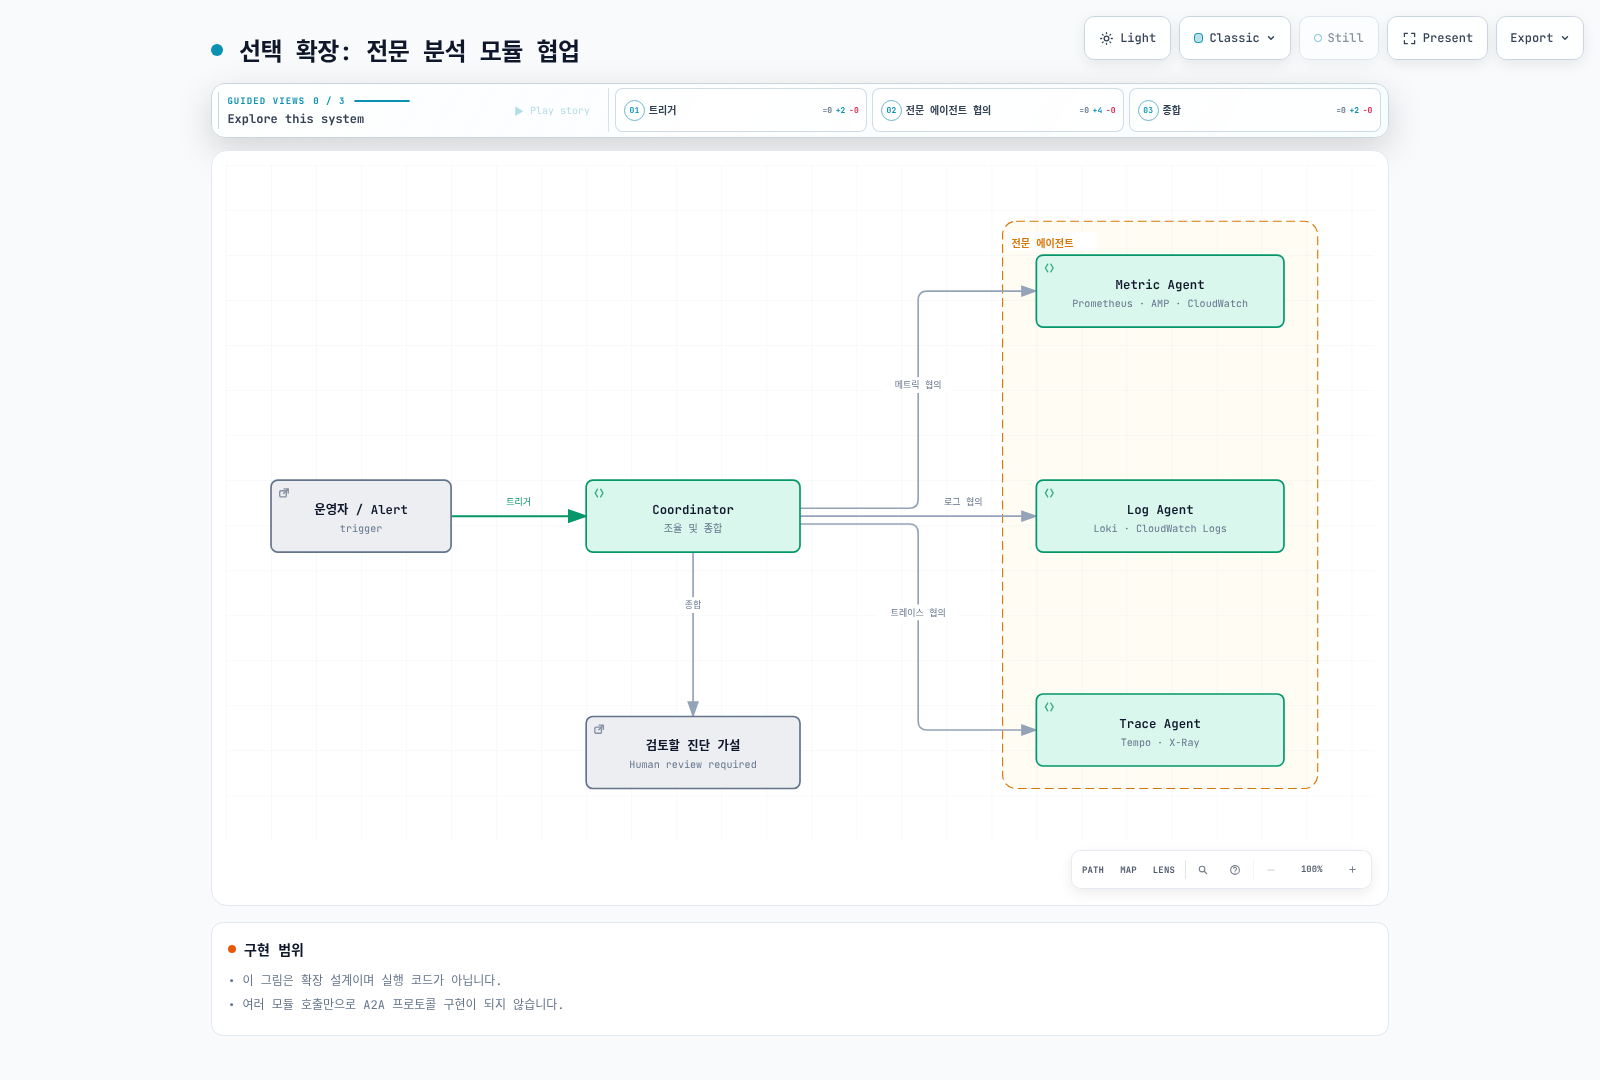Click the Explore this system text
The width and height of the screenshot is (1600, 1080).
pos(296,119)
